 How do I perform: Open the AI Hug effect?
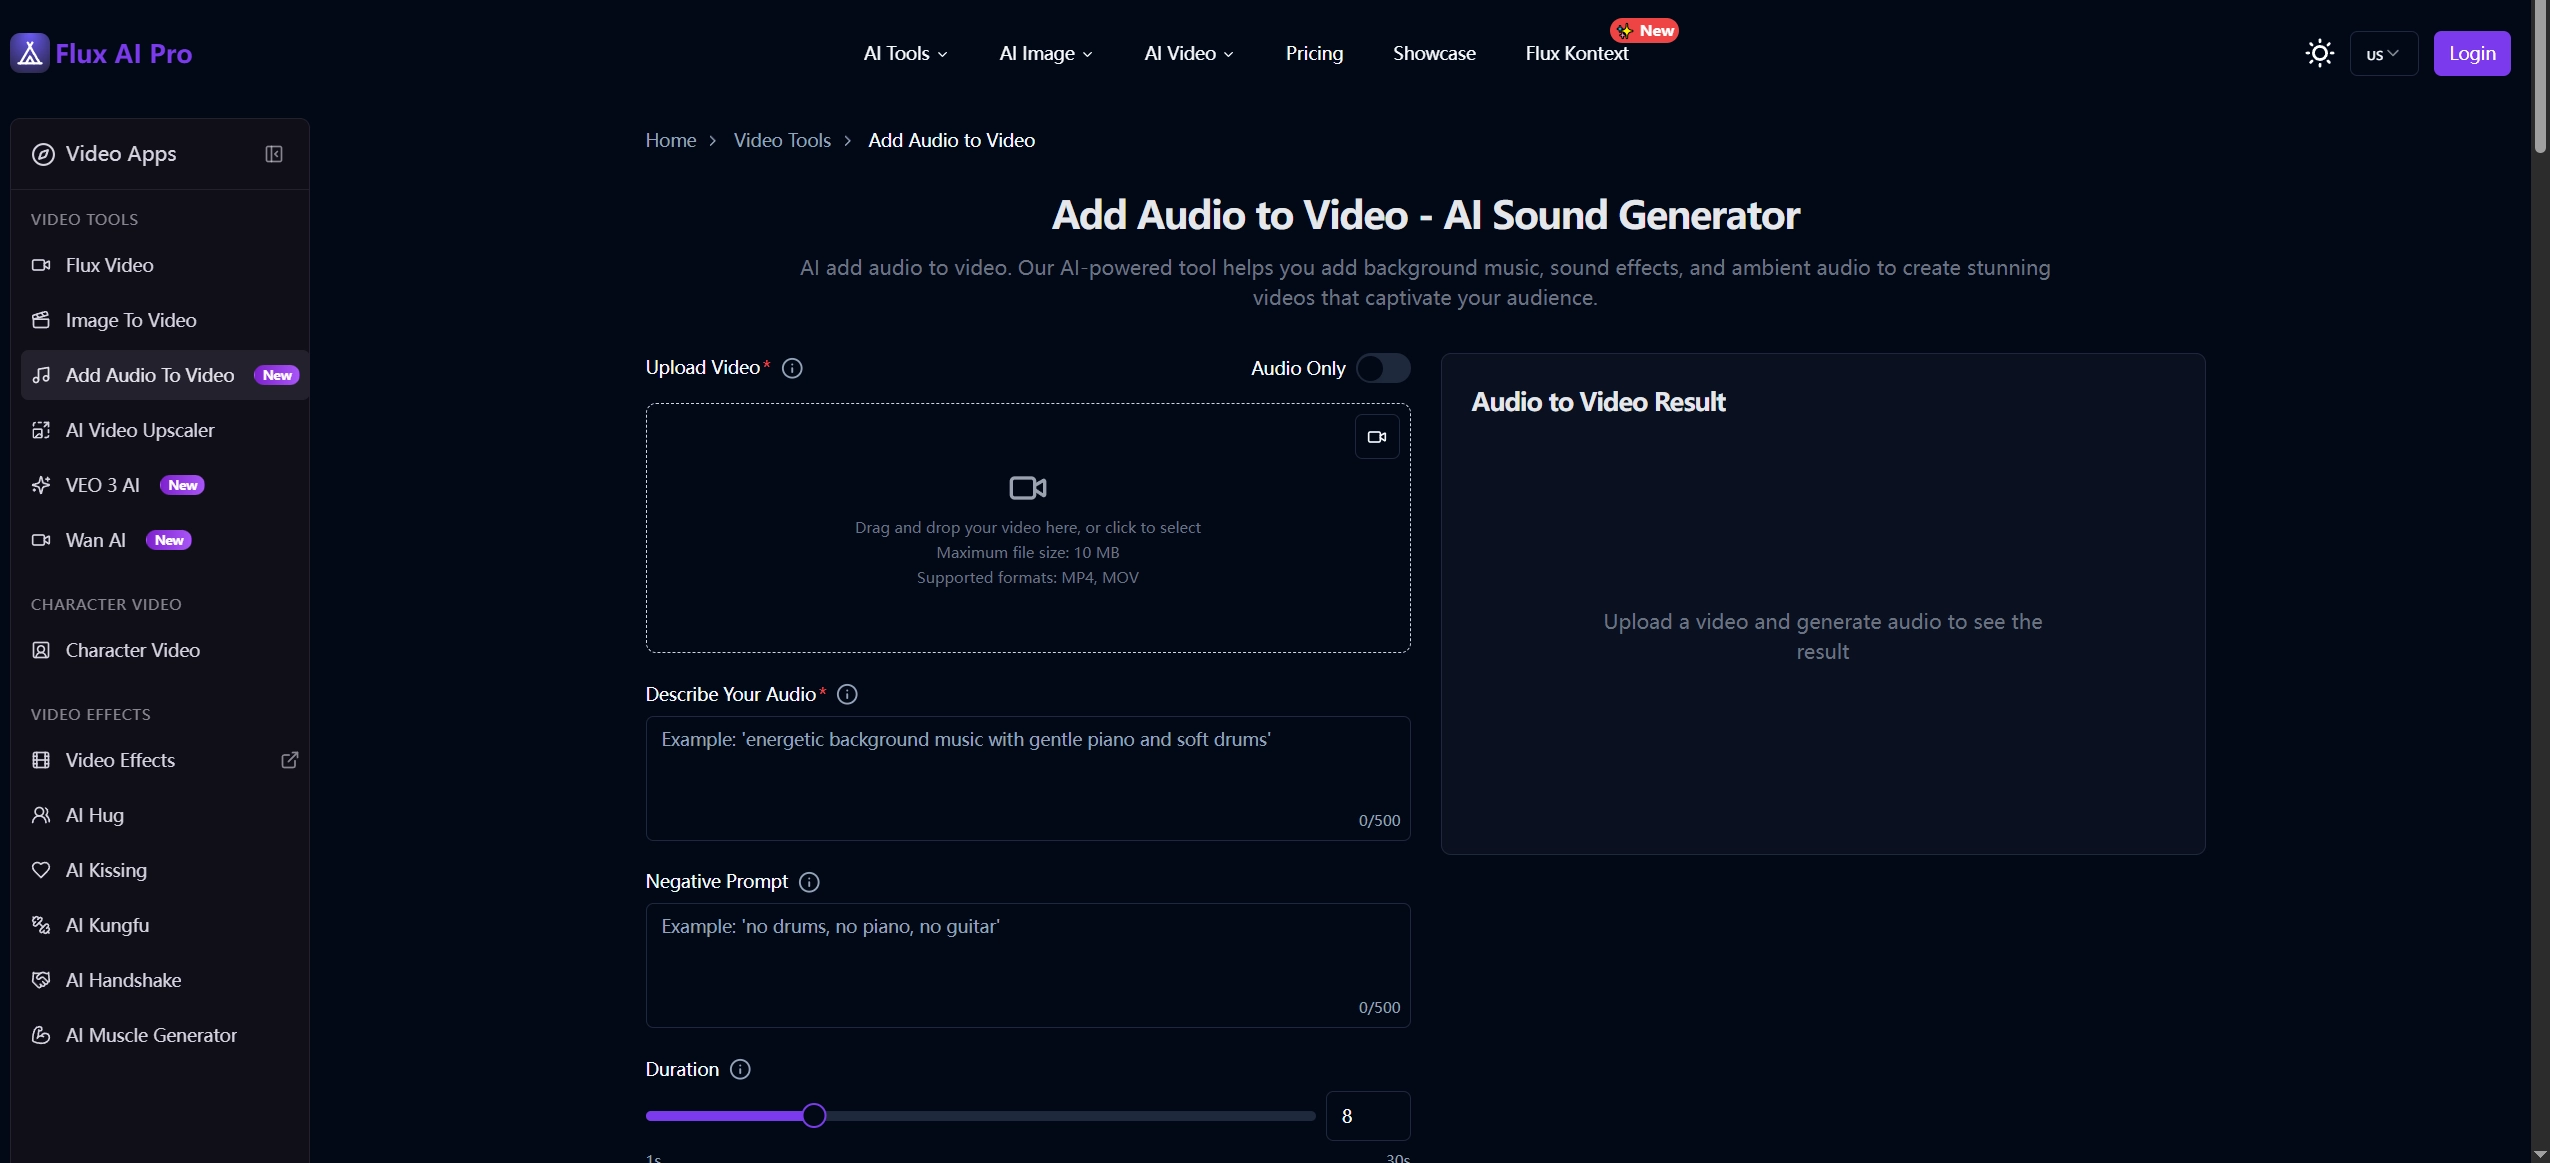click(94, 814)
